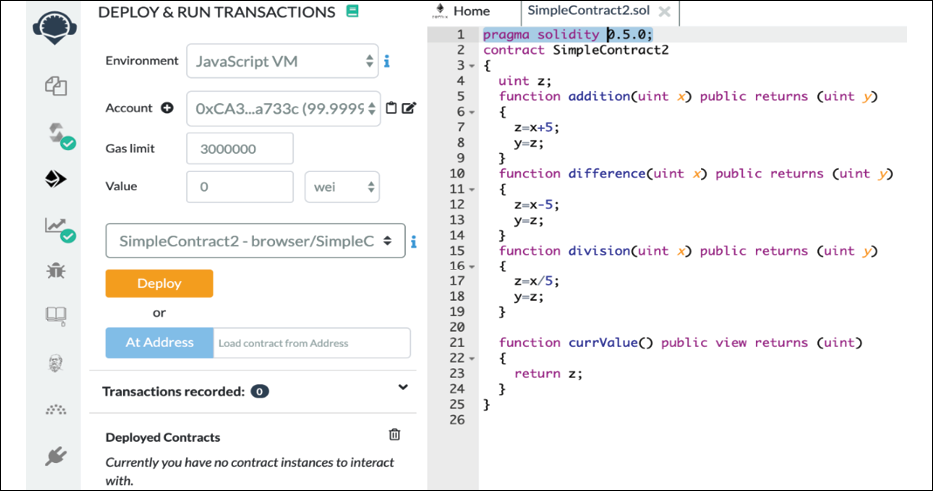
Task: Click the Home tab Remix icon
Action: 440,11
